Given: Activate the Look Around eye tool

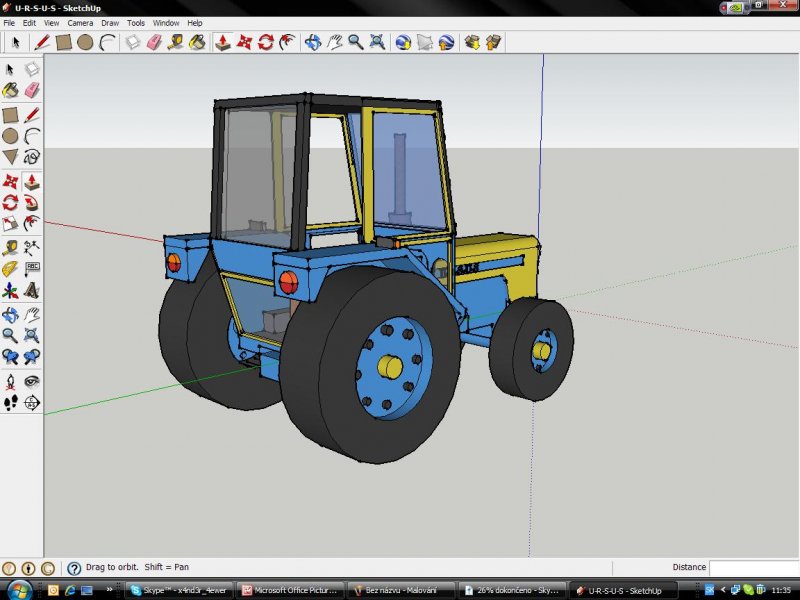Looking at the screenshot, I should [x=32, y=381].
